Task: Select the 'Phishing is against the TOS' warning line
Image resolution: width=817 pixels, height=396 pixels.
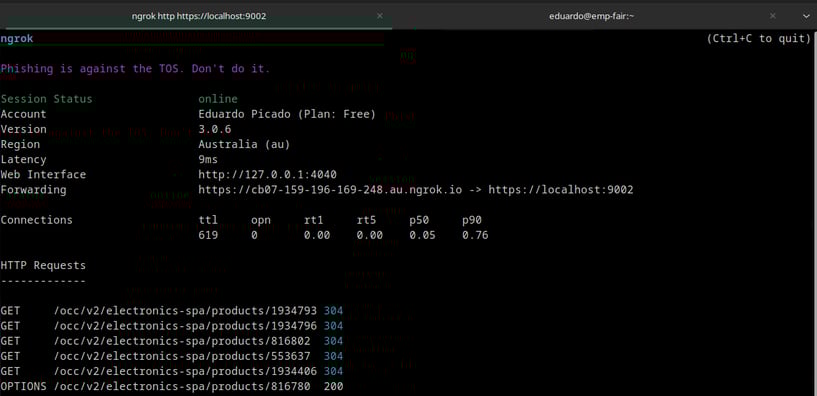Action: [x=135, y=69]
